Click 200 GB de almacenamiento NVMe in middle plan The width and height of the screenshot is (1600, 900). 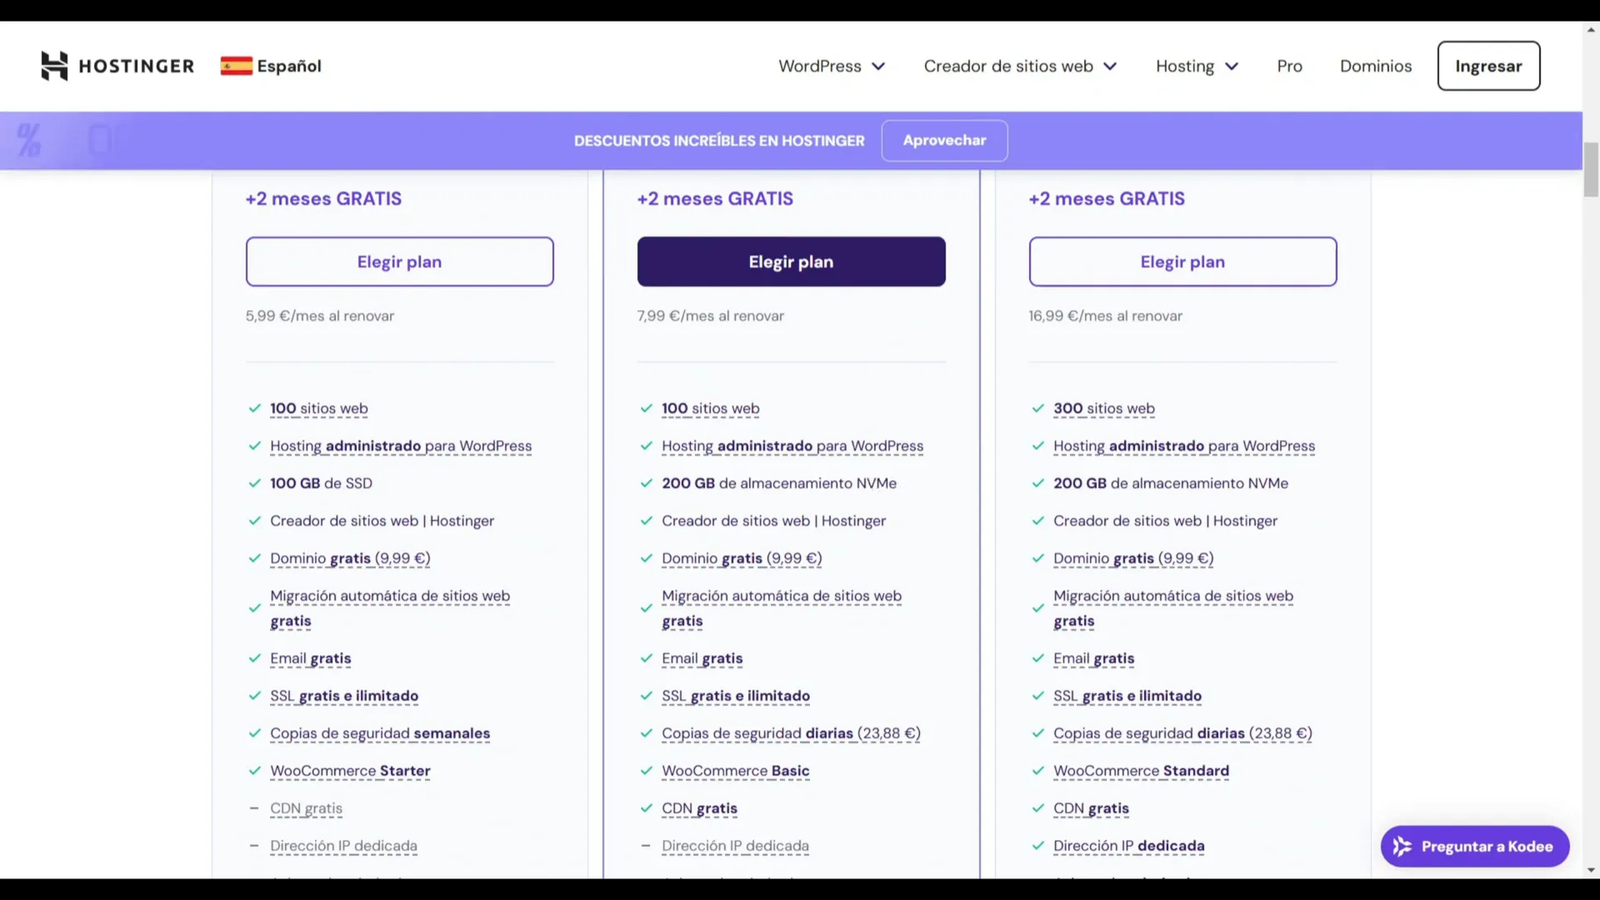click(x=778, y=484)
